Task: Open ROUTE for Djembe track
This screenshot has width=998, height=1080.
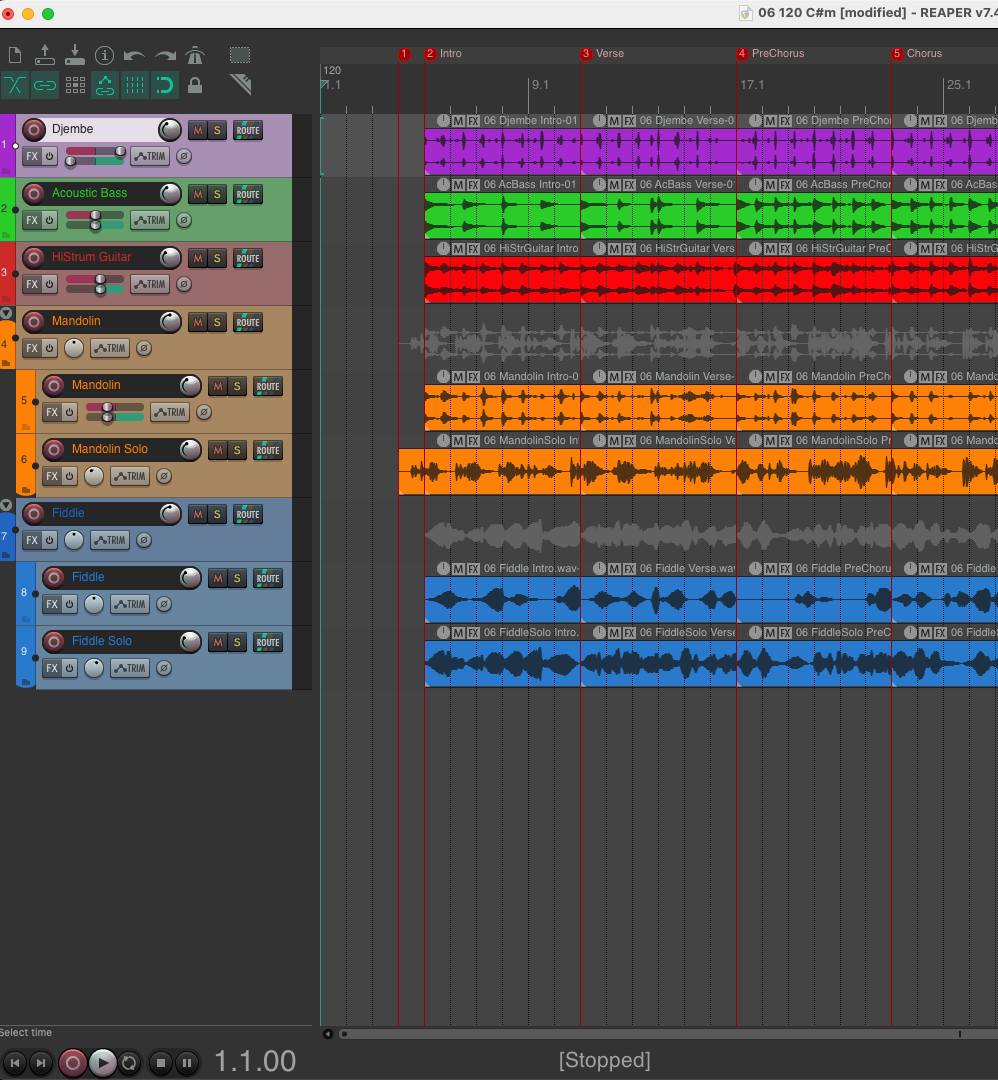Action: [x=248, y=130]
